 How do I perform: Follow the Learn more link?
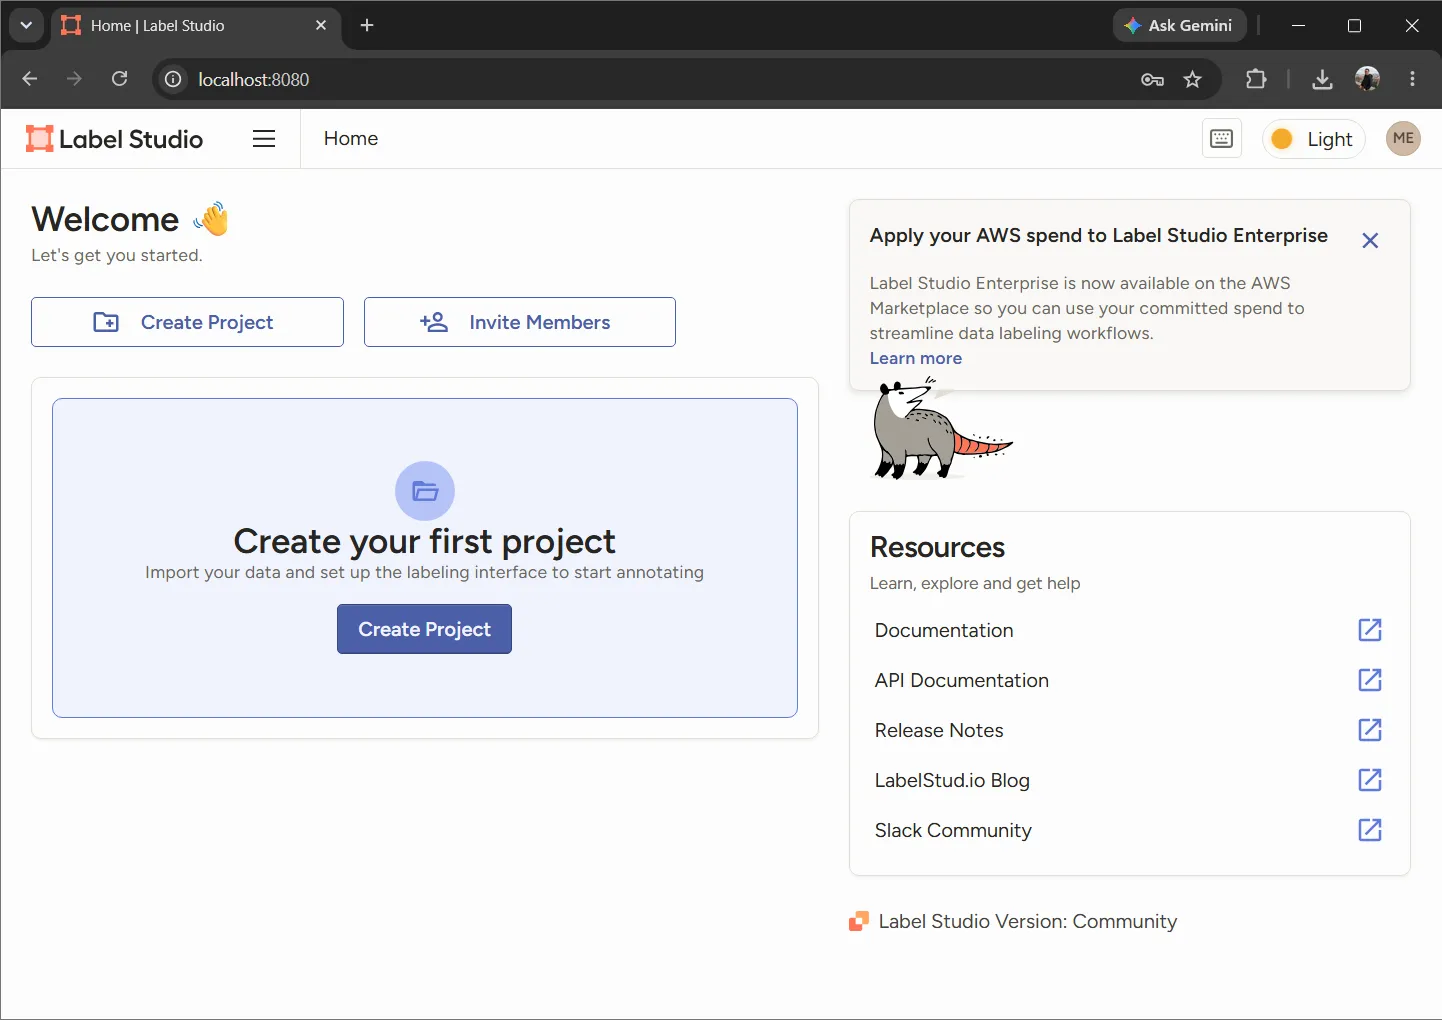pyautogui.click(x=916, y=358)
